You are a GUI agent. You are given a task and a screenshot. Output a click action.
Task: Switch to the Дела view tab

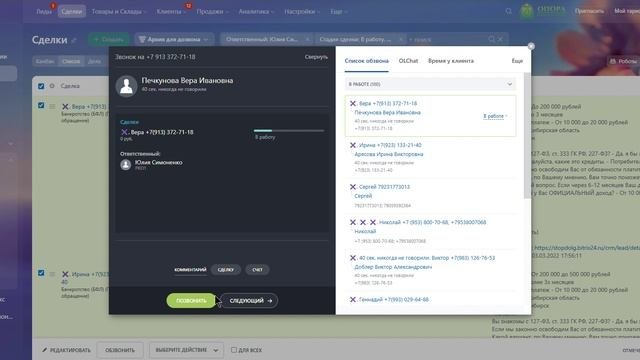point(94,61)
